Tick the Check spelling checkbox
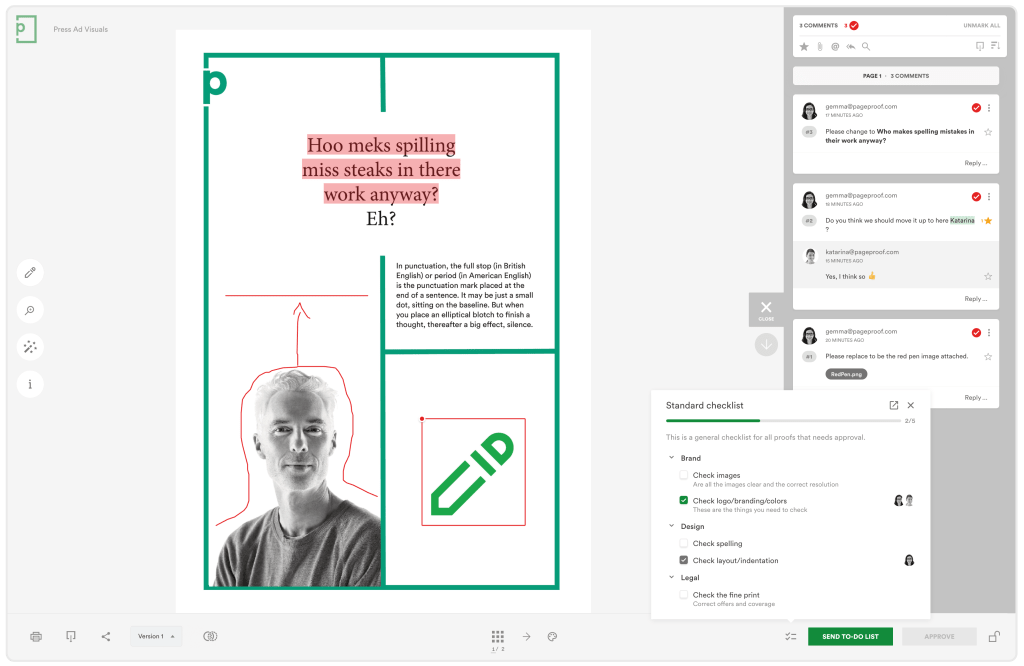This screenshot has width=1024, height=666. coord(684,544)
